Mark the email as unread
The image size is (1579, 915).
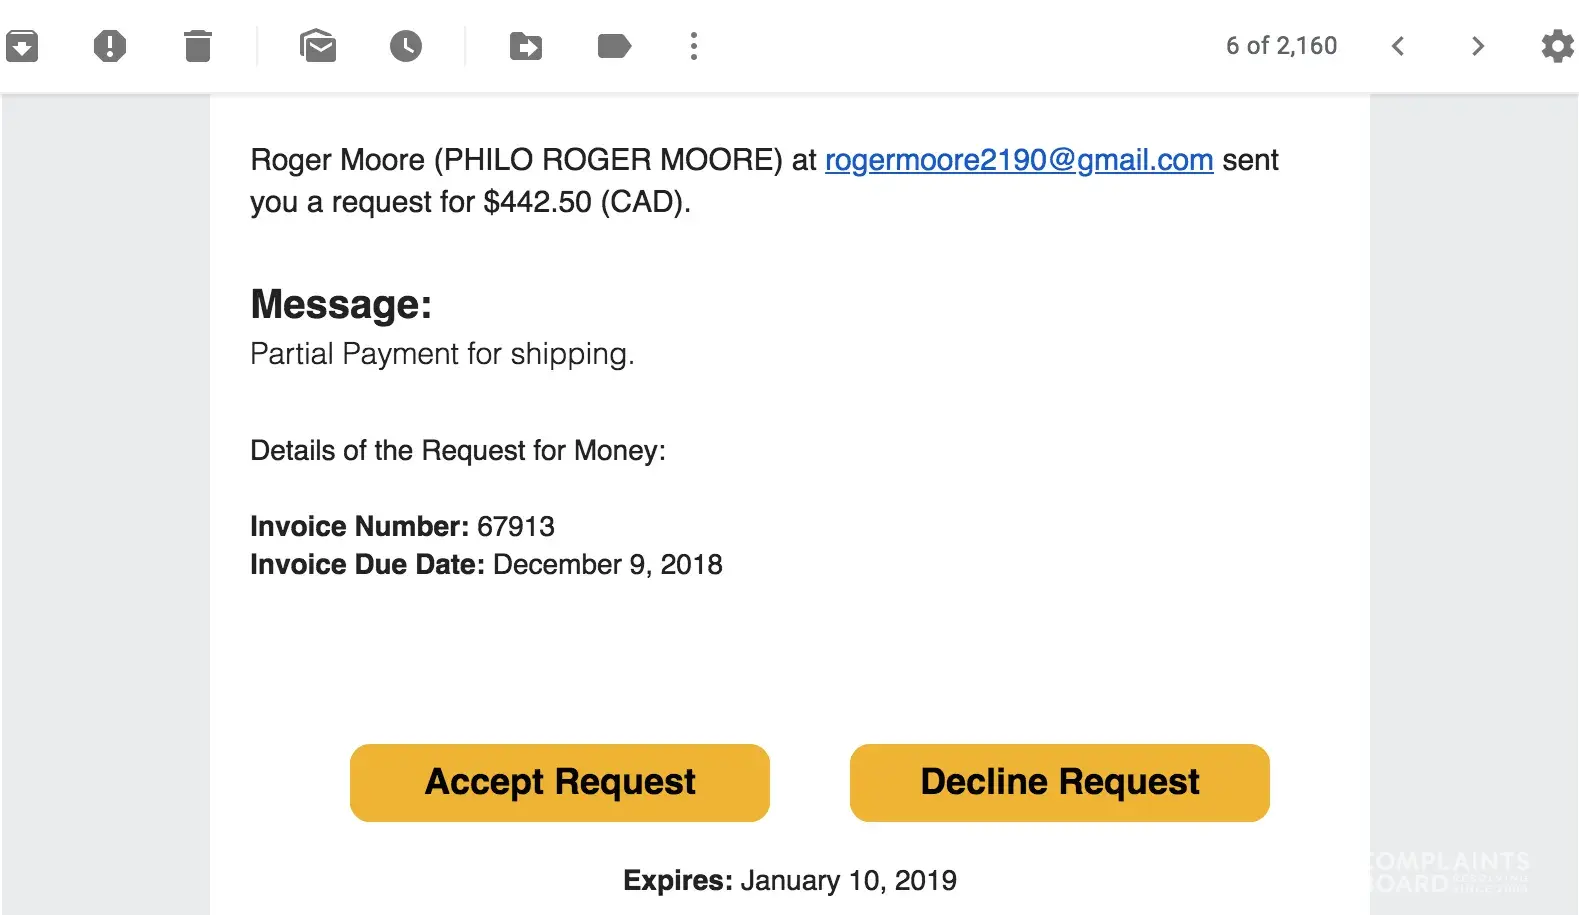[x=318, y=46]
